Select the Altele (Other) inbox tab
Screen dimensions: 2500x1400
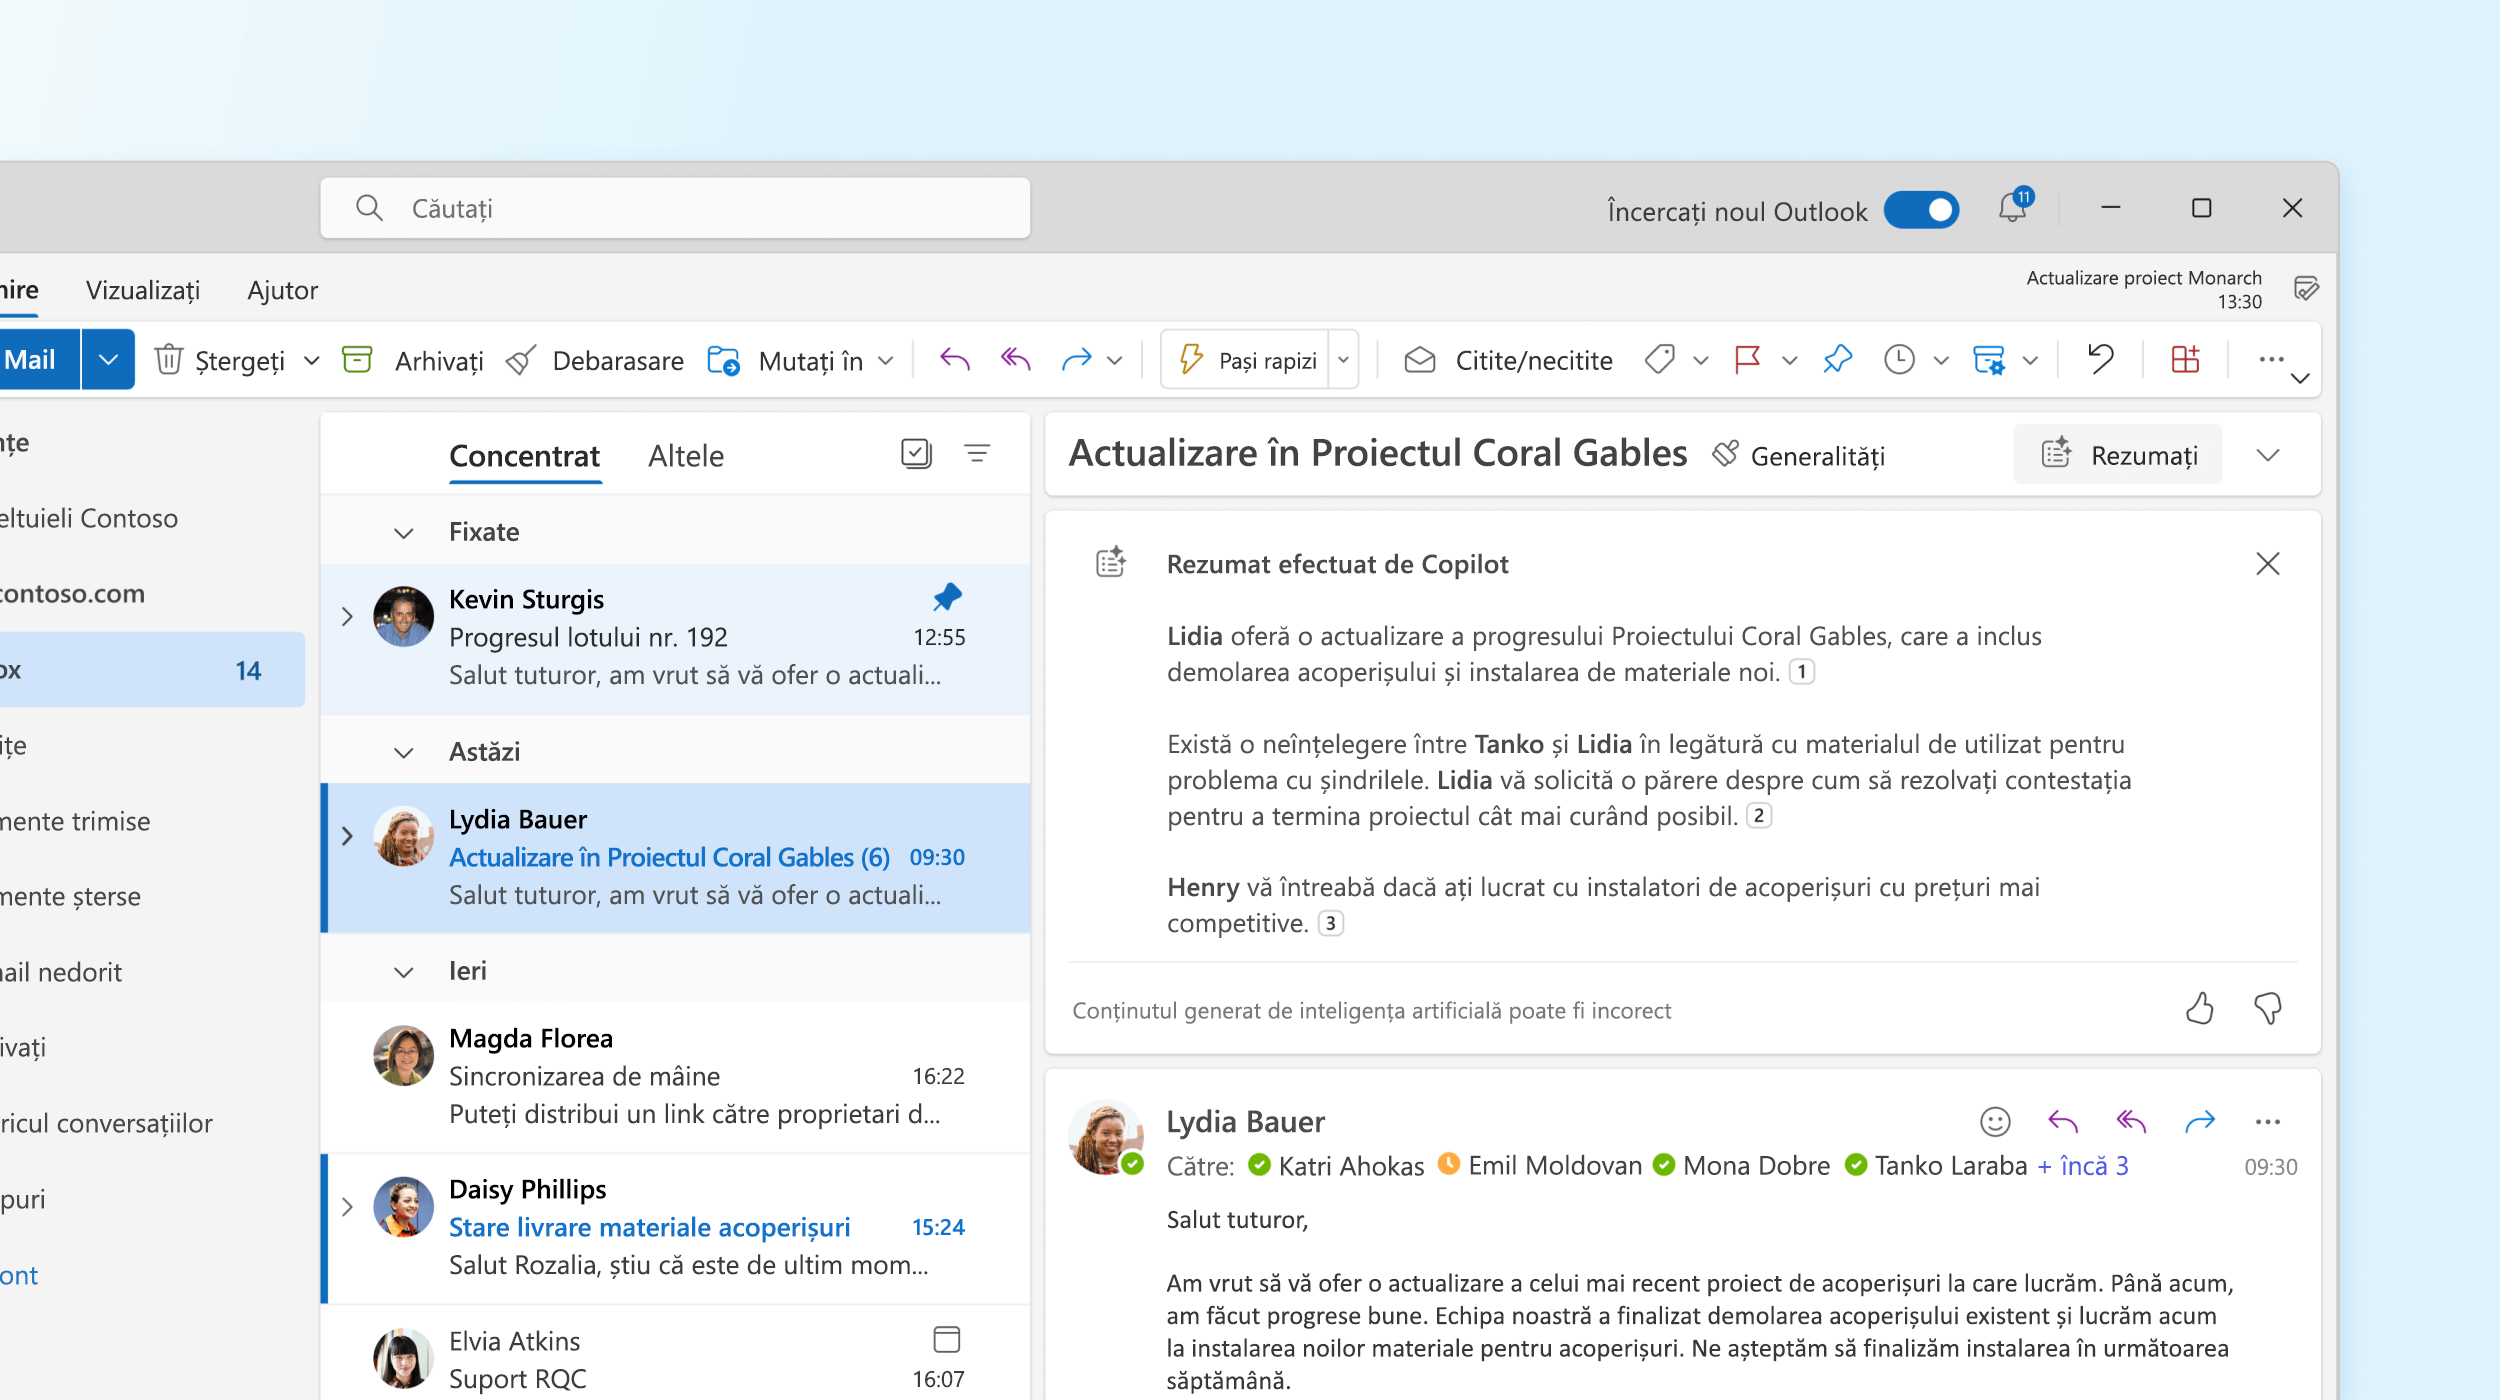pyautogui.click(x=685, y=455)
